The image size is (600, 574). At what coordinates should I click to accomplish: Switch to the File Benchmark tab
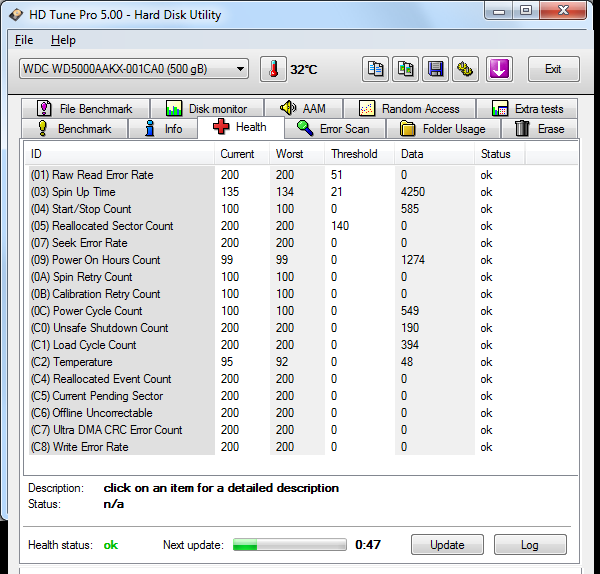coord(85,109)
